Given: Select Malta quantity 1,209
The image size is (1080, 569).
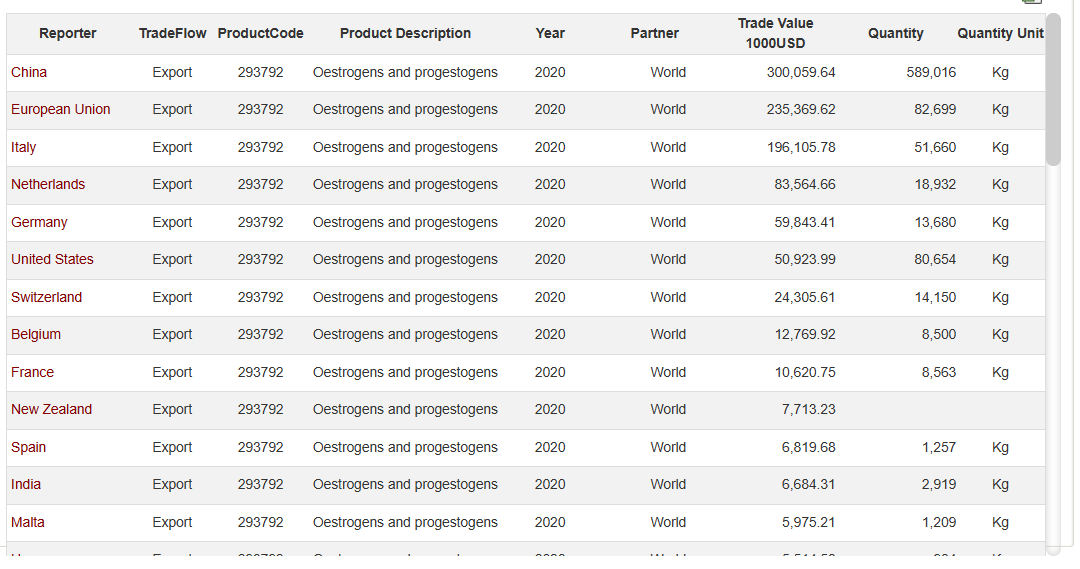Looking at the screenshot, I should (939, 523).
